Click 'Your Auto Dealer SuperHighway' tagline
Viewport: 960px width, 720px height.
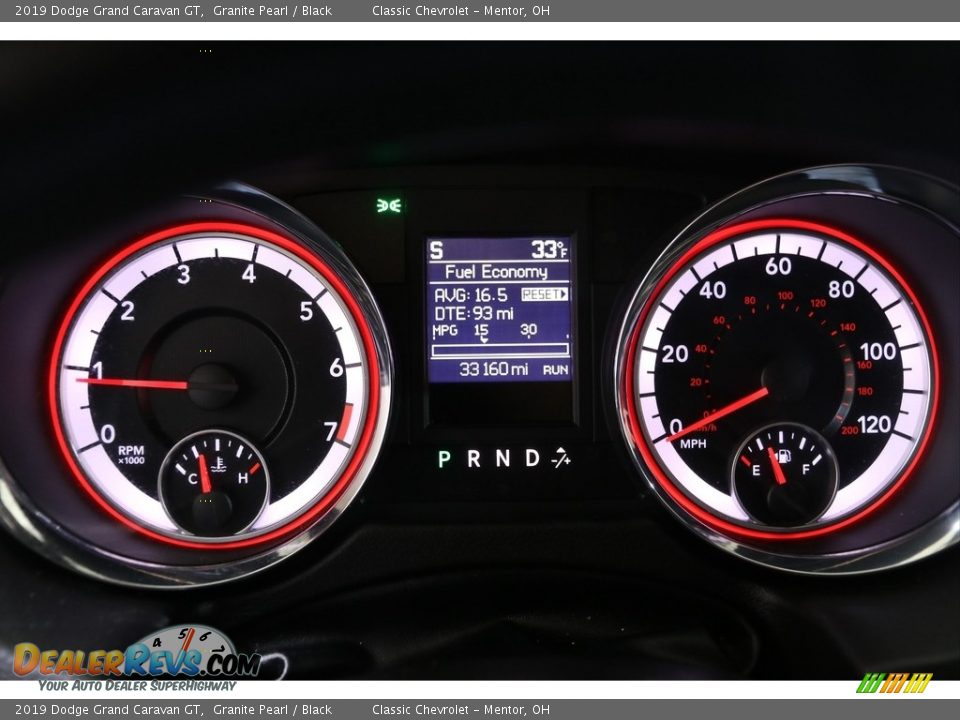(137, 686)
